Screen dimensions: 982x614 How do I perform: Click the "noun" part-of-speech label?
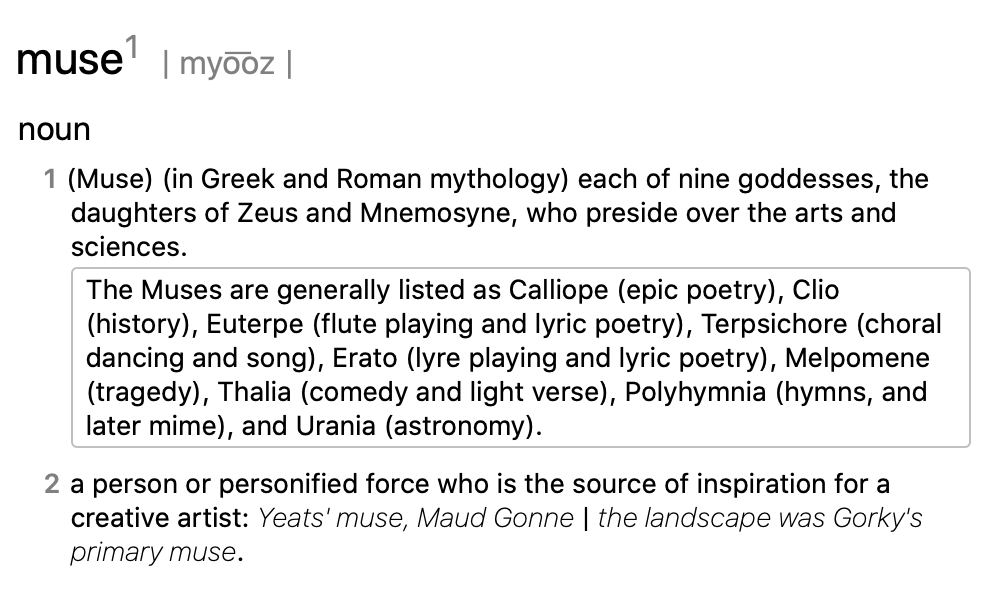(x=54, y=129)
